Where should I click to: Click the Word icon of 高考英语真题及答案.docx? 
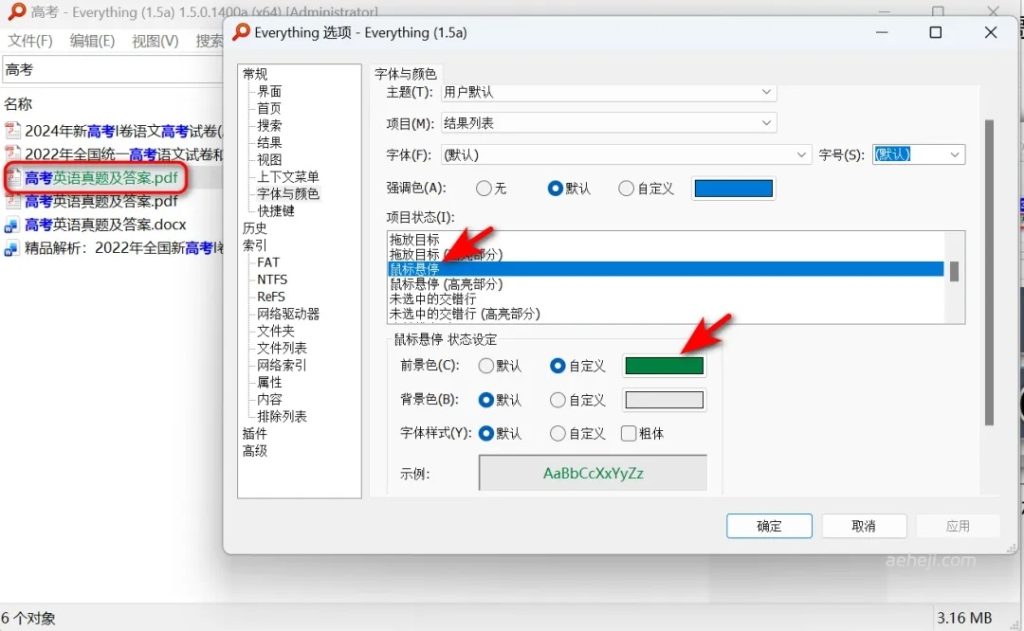pyautogui.click(x=12, y=224)
